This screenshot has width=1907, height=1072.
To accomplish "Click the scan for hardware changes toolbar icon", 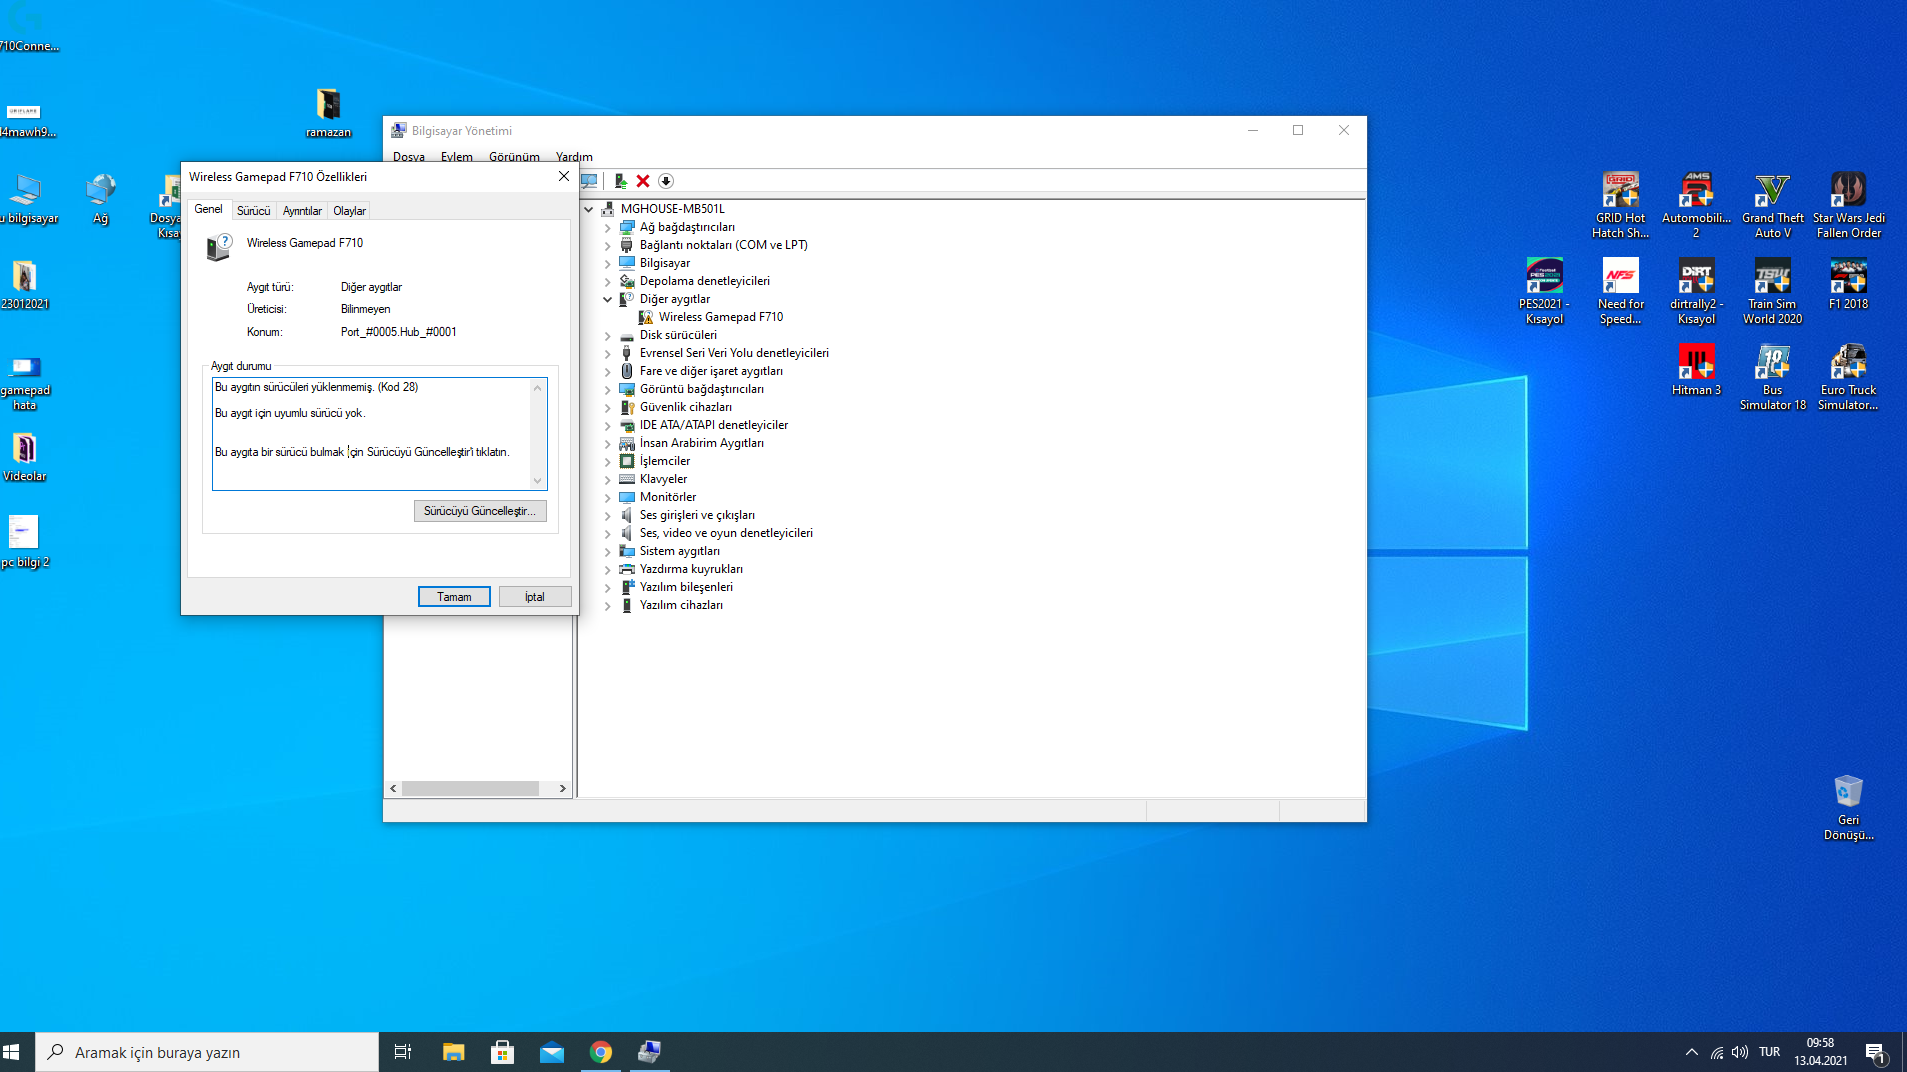I will pos(590,181).
